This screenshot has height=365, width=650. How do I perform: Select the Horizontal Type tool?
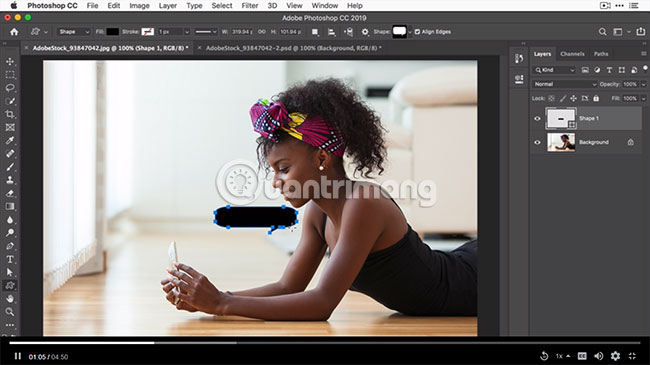click(x=10, y=259)
